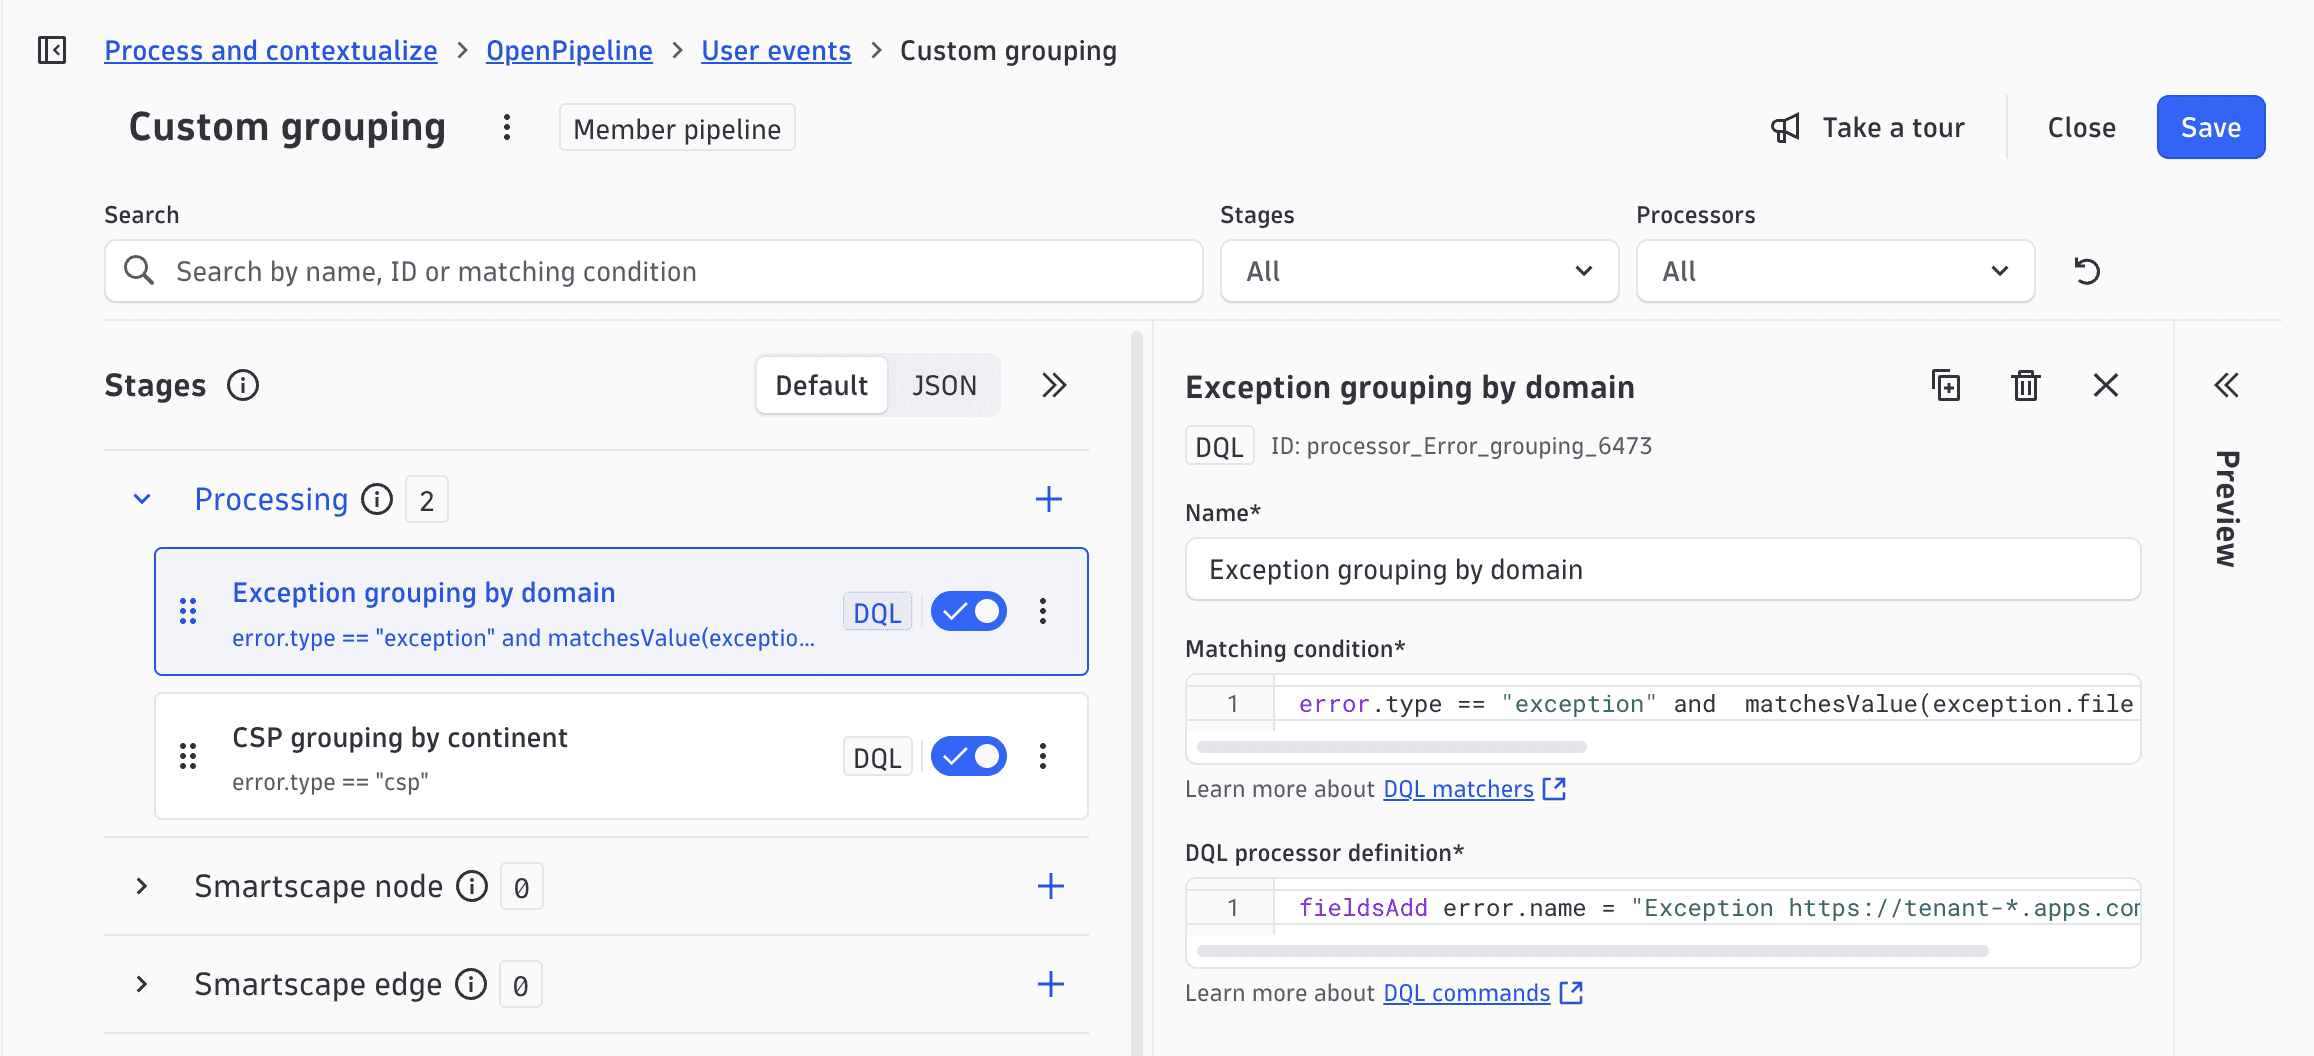
Task: Click the Take a tour megaphone icon
Action: 1786,128
